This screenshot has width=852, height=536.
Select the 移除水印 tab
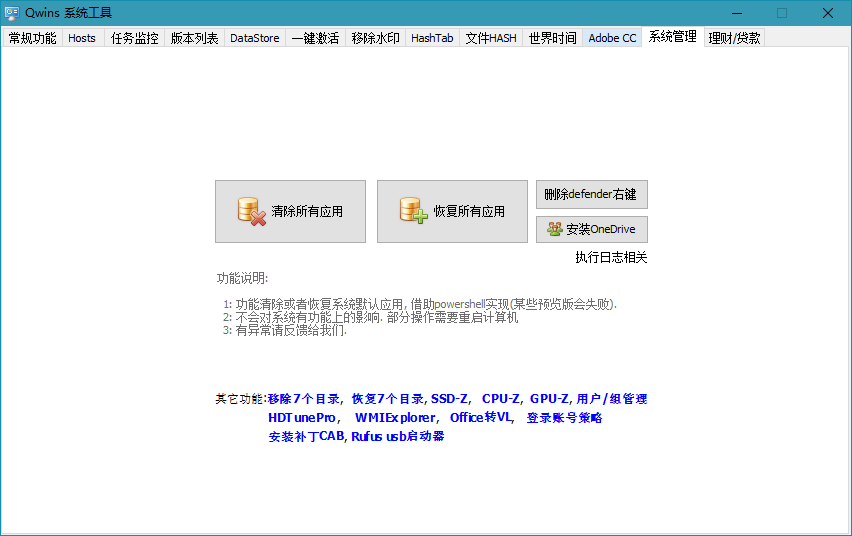point(375,38)
